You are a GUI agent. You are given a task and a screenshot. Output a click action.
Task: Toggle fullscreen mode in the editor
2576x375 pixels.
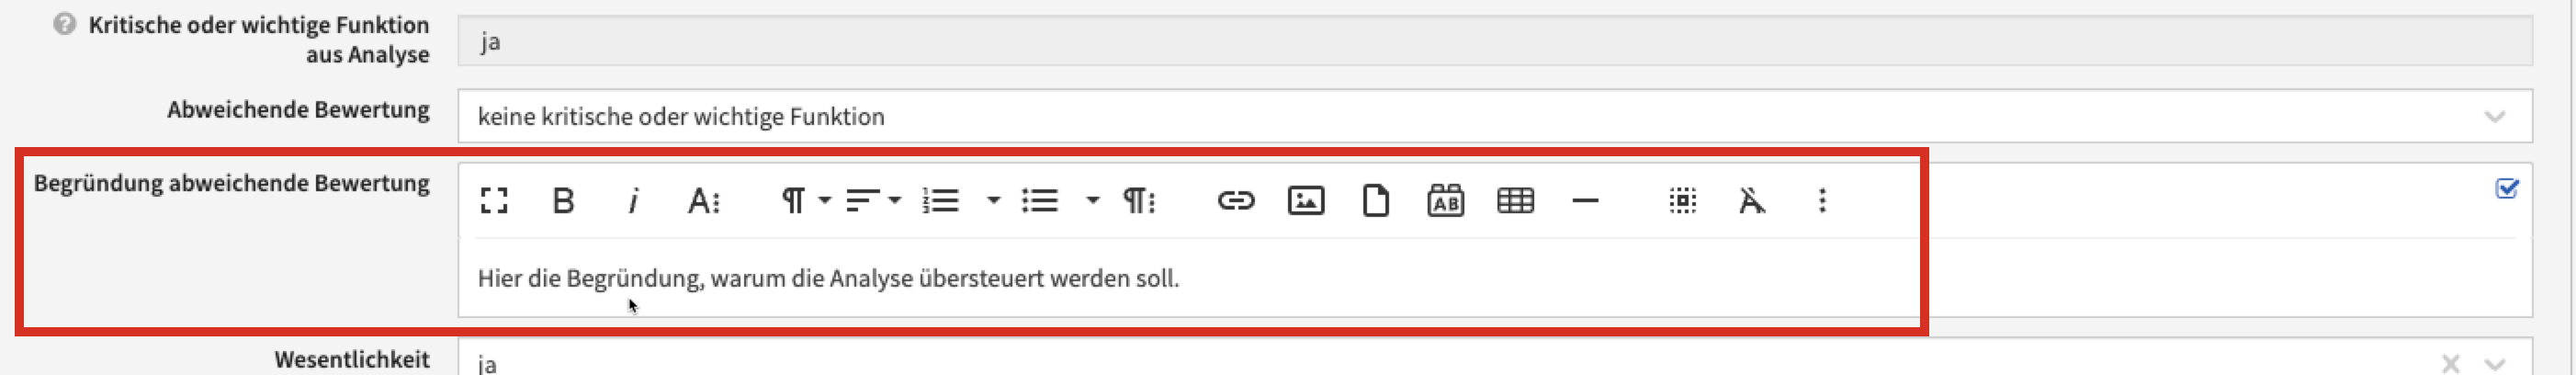click(494, 201)
